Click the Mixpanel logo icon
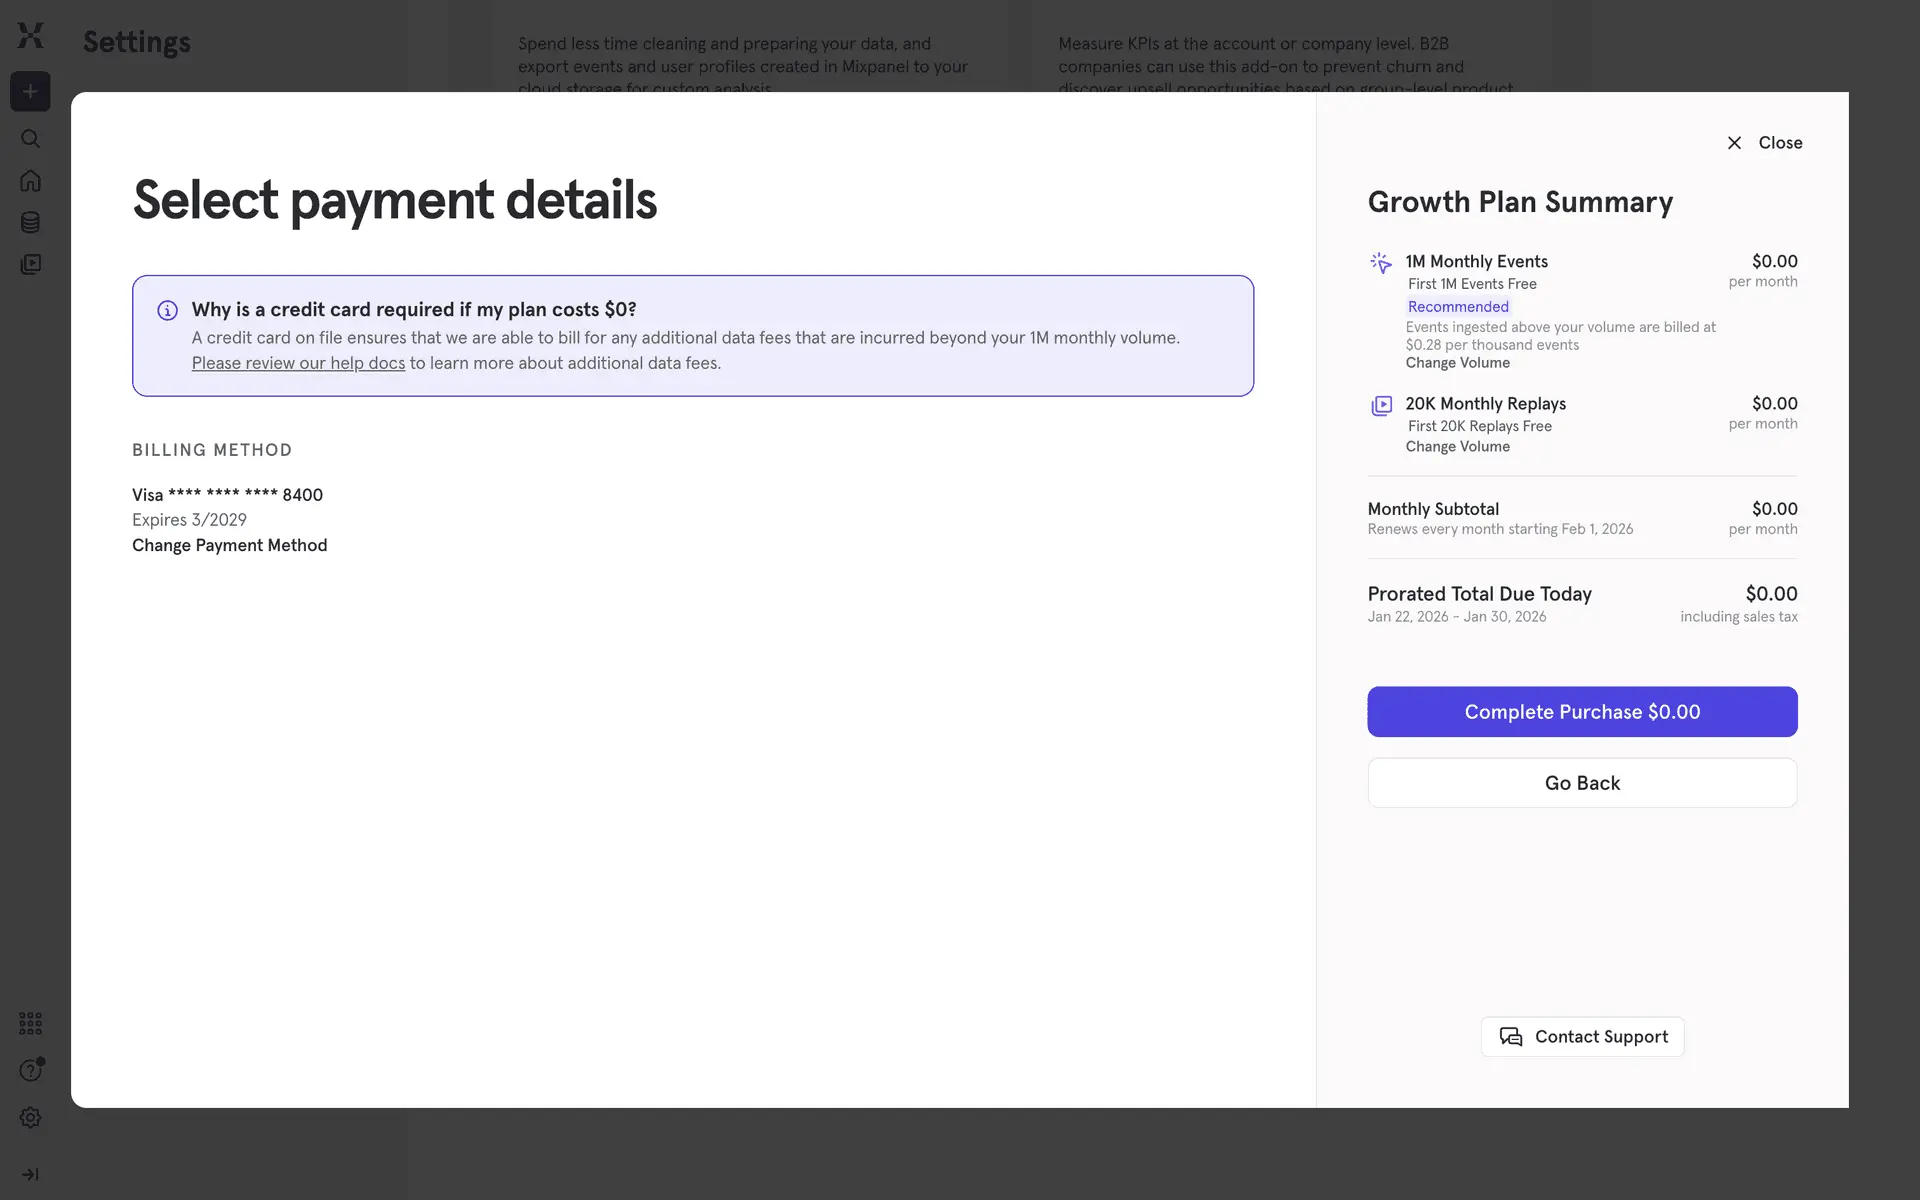 [30, 35]
